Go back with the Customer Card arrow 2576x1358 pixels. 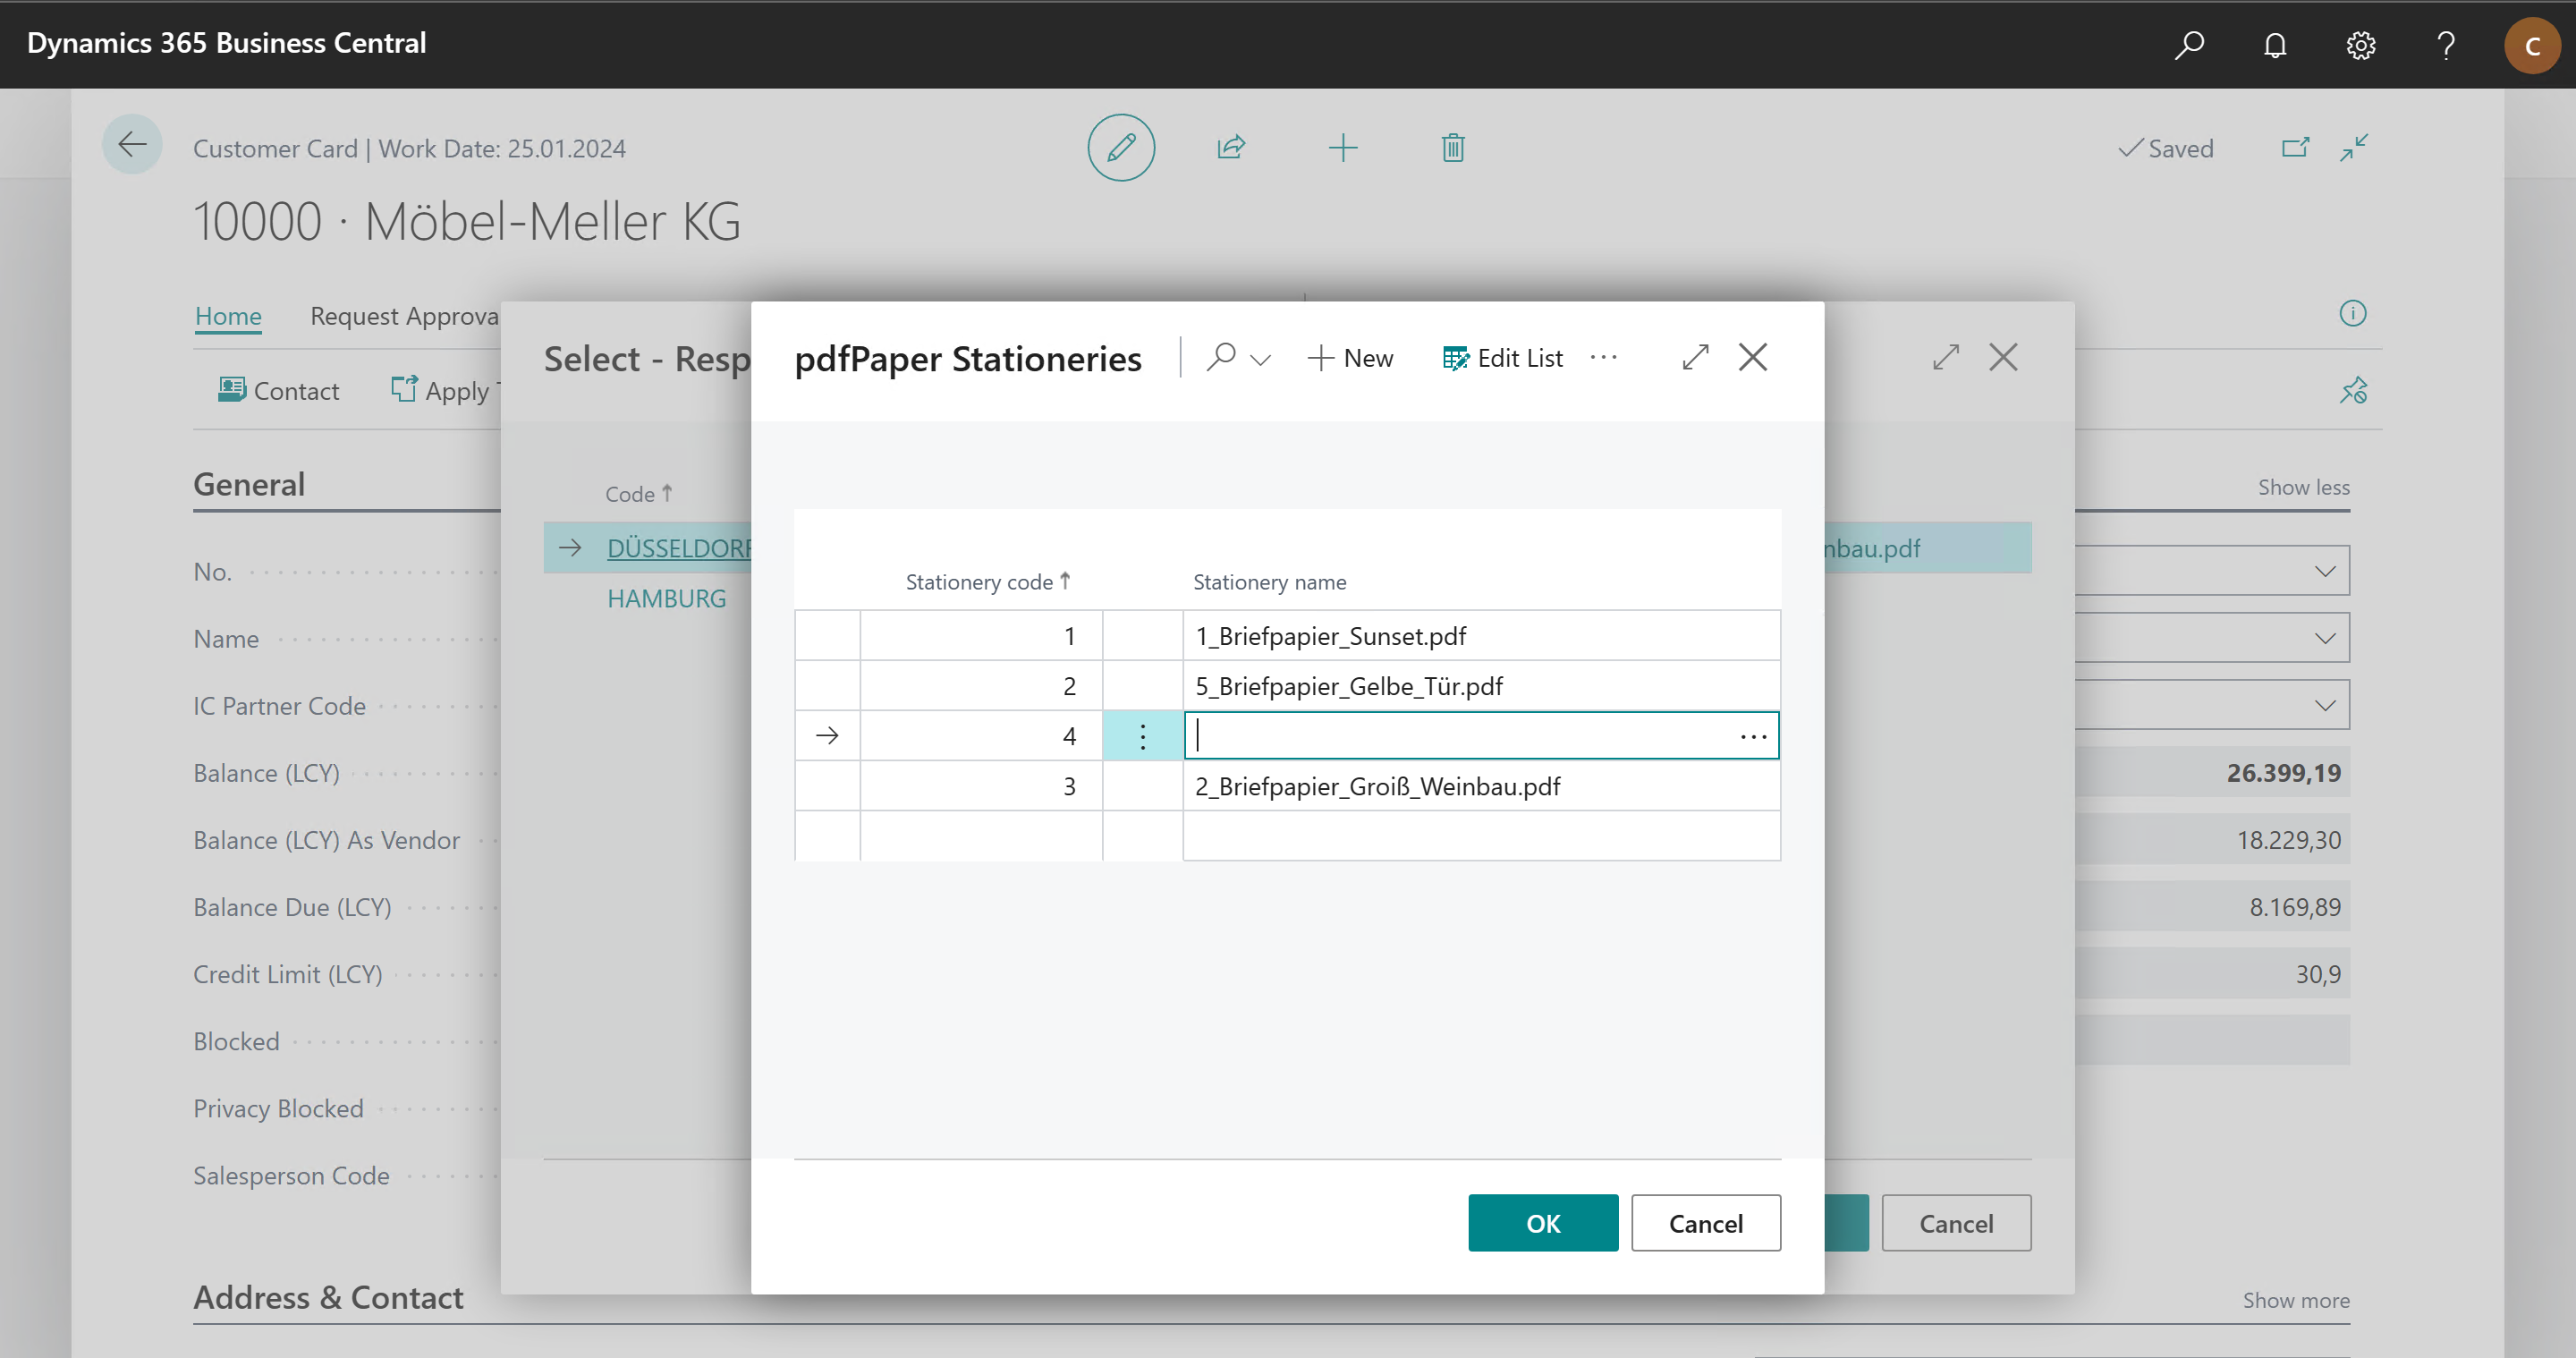pos(132,145)
